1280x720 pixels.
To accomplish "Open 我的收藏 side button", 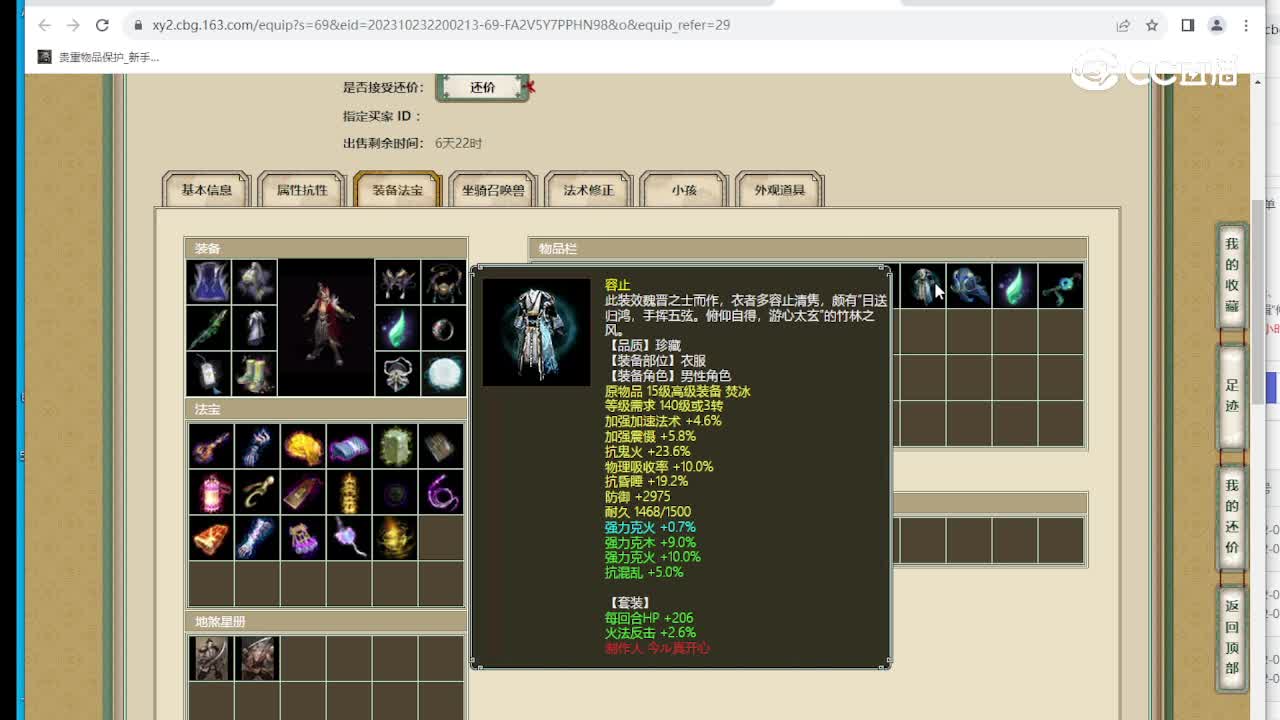I will pos(1231,275).
